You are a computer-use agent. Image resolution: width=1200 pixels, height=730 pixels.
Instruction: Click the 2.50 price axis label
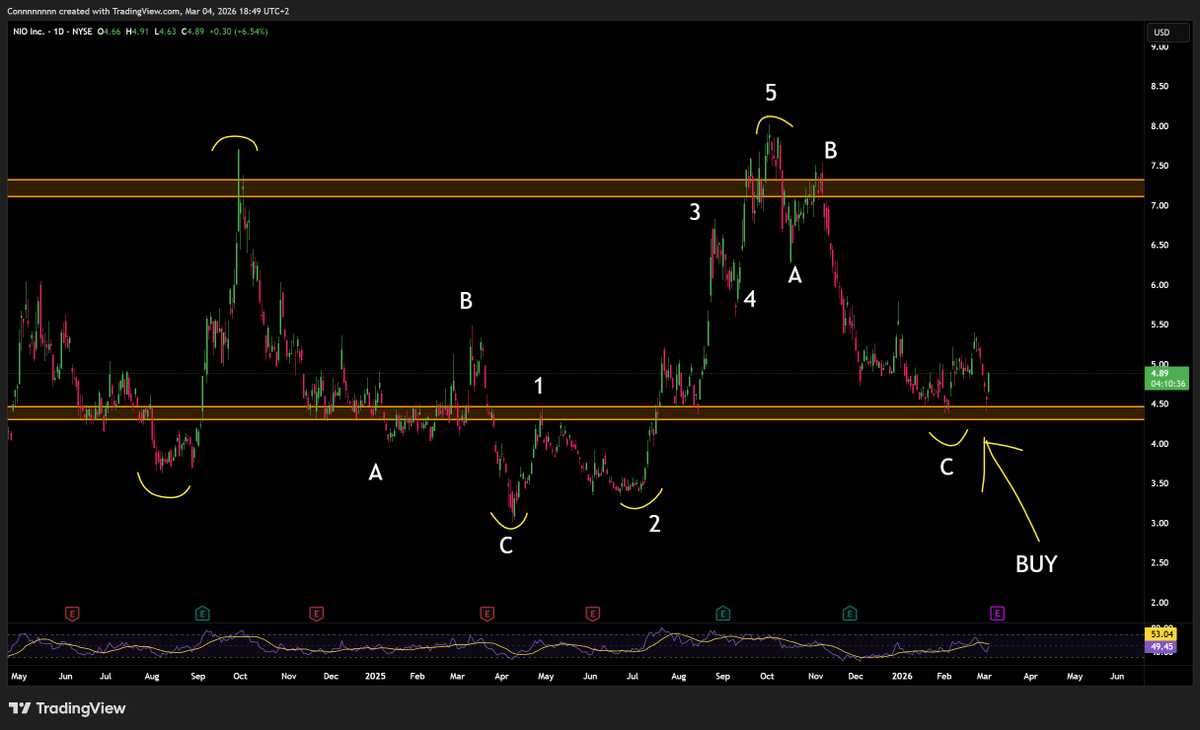pyautogui.click(x=1160, y=563)
